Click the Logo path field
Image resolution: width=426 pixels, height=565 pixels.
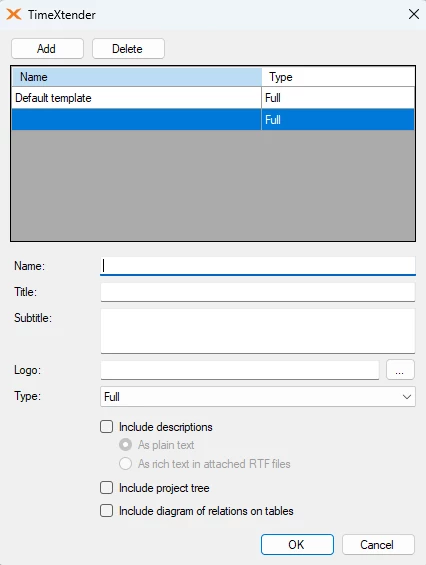coord(240,370)
